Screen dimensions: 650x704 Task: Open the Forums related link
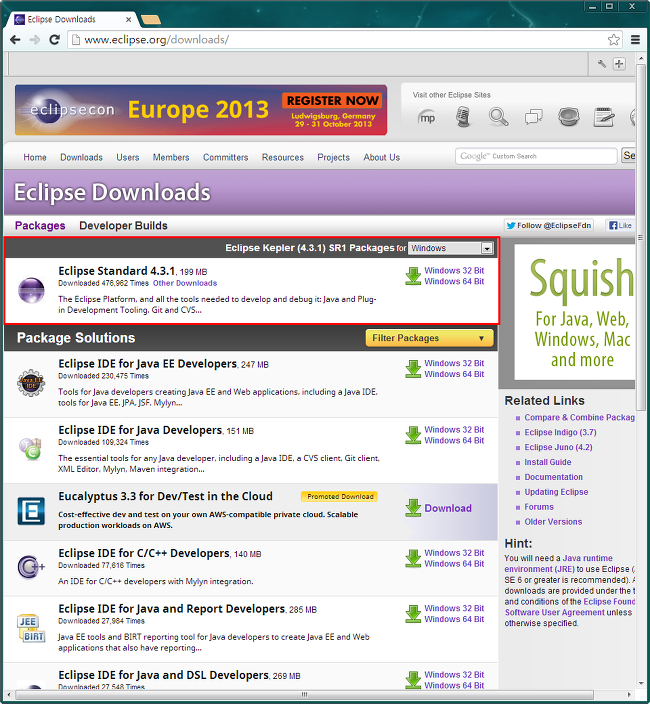[539, 507]
